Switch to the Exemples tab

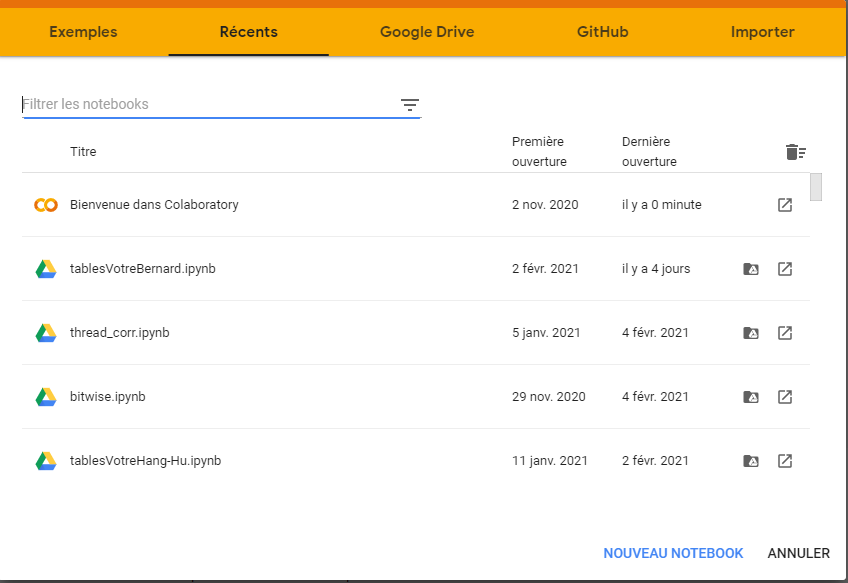[83, 32]
